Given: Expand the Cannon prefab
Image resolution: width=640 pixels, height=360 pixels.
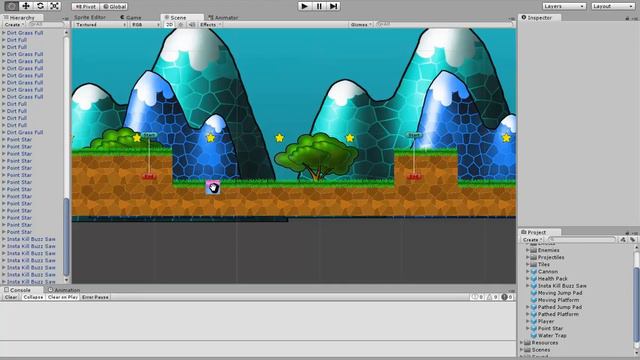Looking at the screenshot, I should coord(527,271).
